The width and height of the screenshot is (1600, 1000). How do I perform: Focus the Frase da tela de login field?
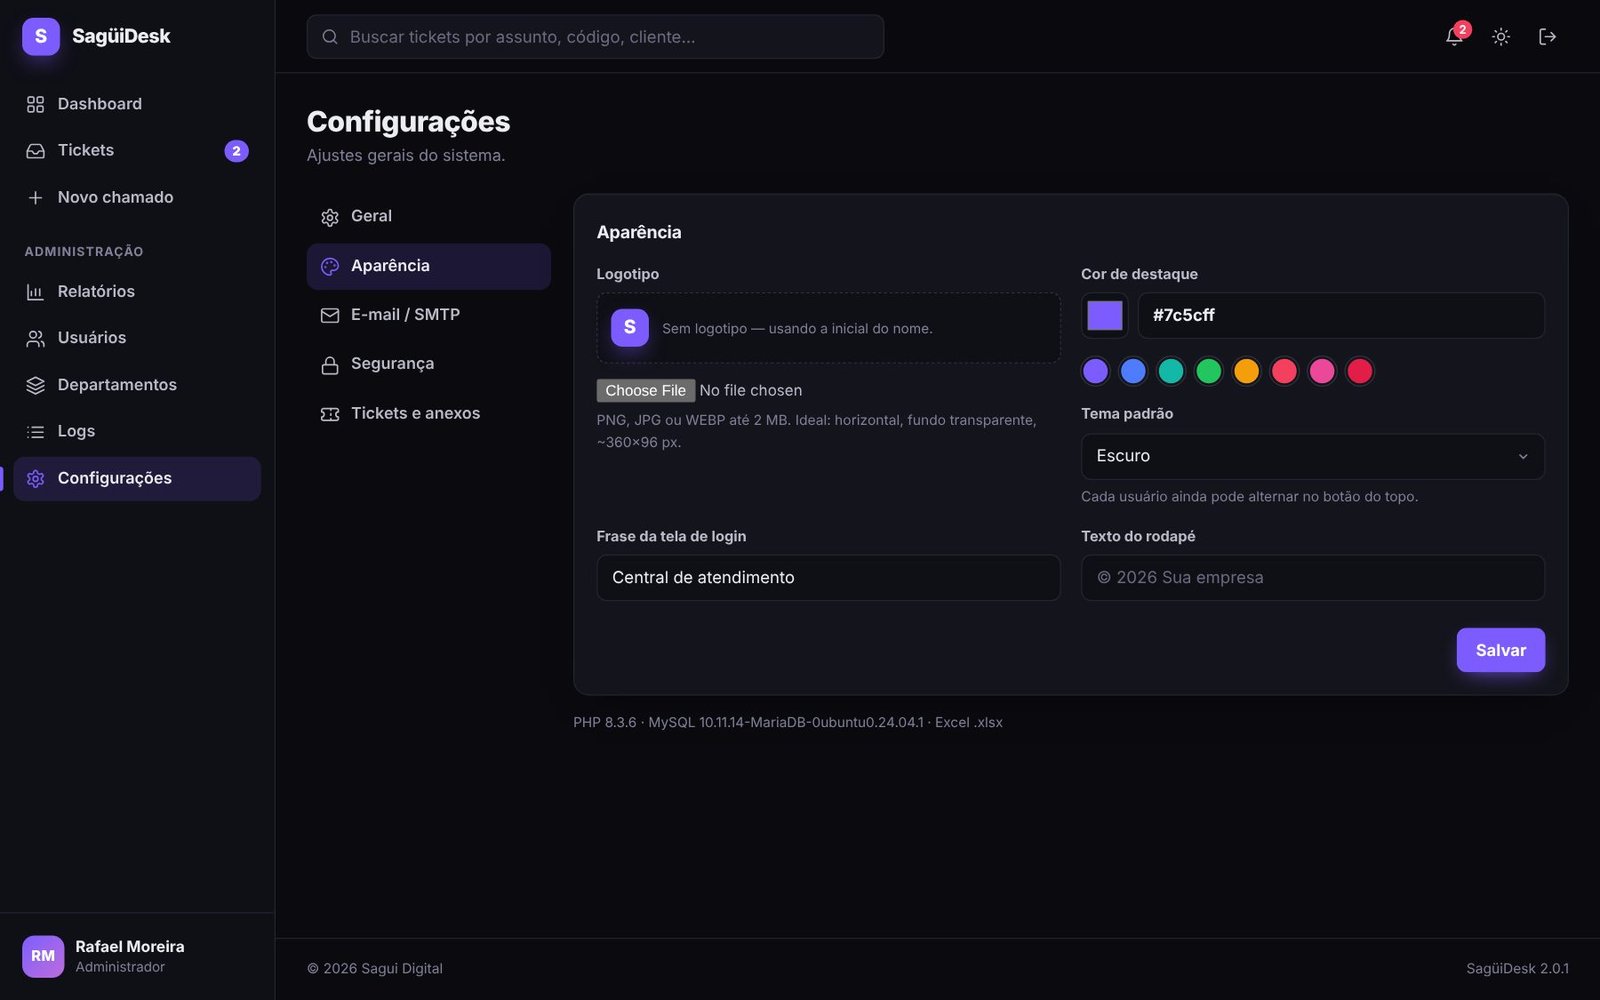tap(828, 578)
